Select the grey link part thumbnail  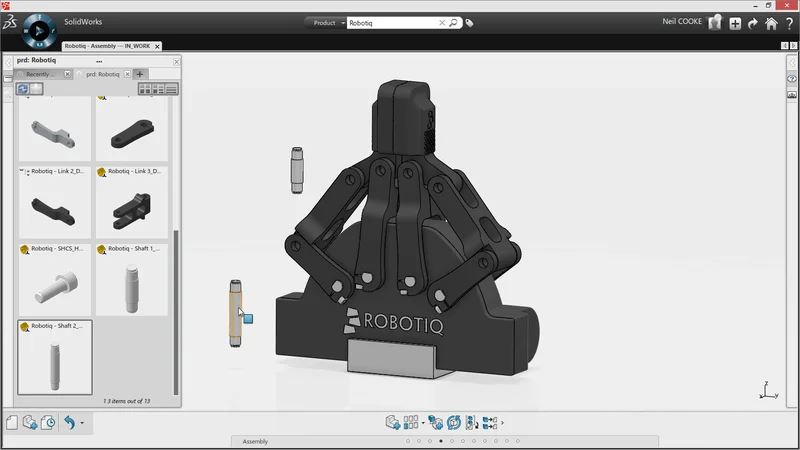(x=55, y=130)
